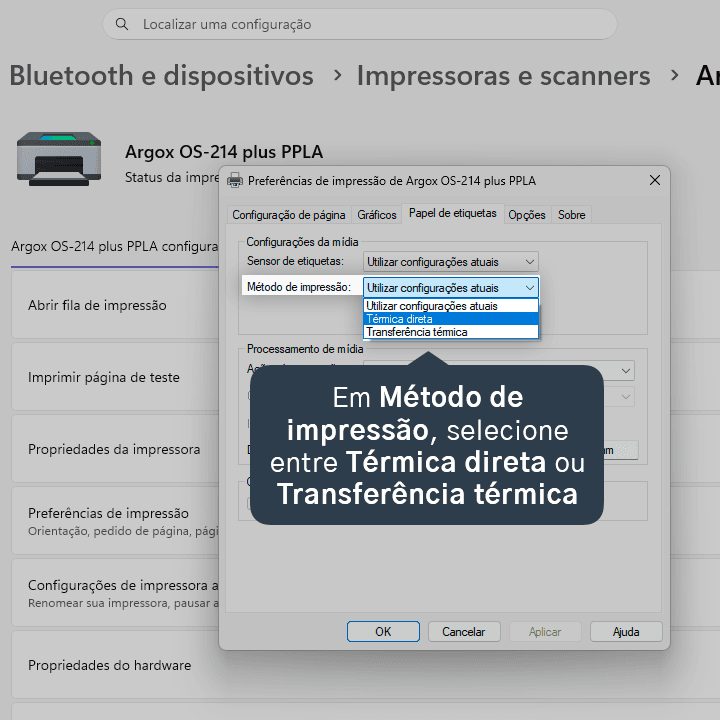Viewport: 720px width, 720px height.
Task: Click the Aplicar button
Action: coord(545,632)
